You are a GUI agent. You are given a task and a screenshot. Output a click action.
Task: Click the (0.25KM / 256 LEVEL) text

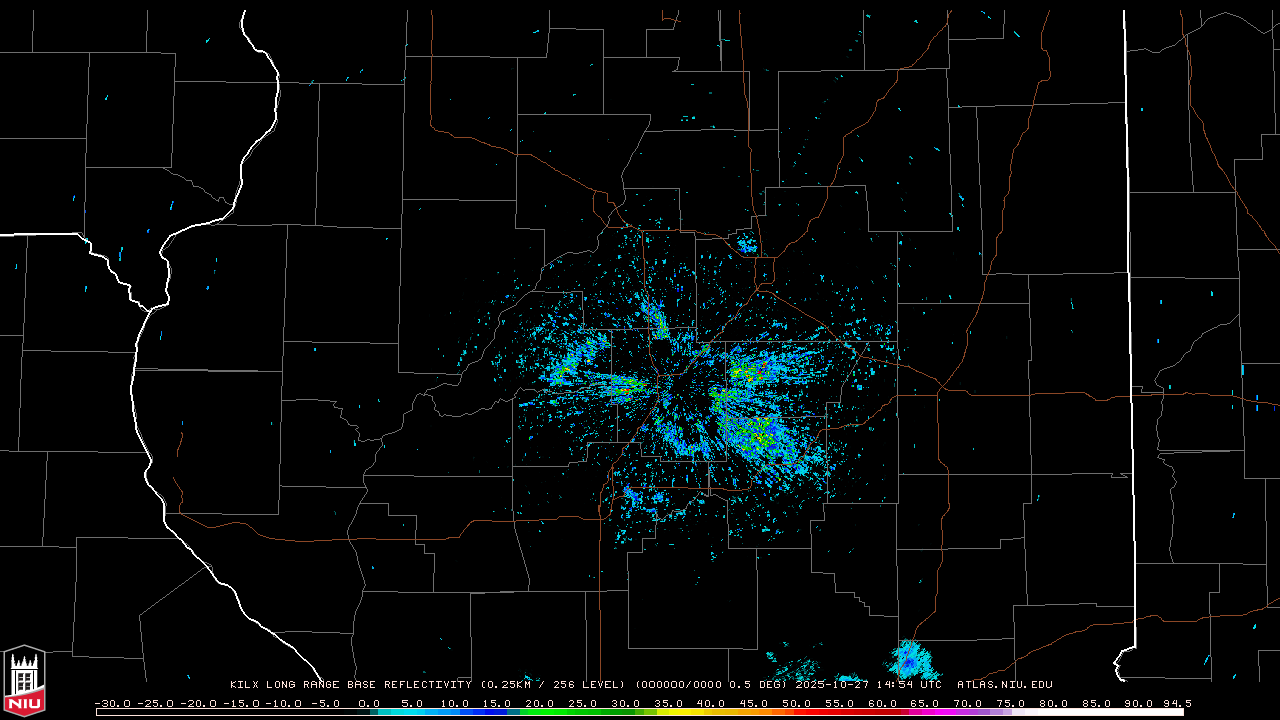coord(552,685)
